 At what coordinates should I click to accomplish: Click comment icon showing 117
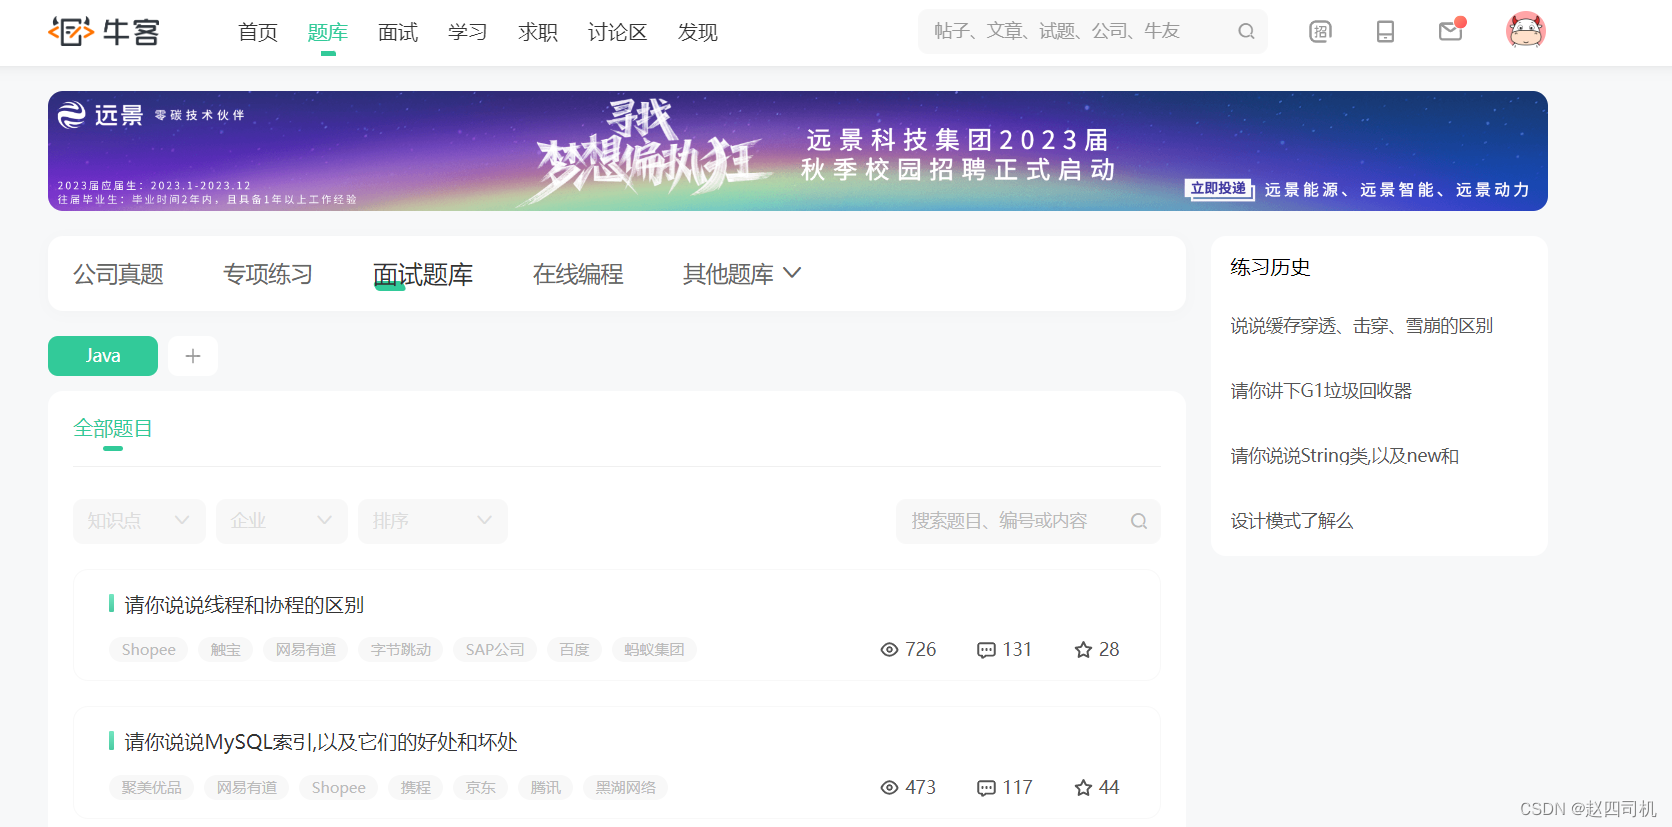(986, 788)
